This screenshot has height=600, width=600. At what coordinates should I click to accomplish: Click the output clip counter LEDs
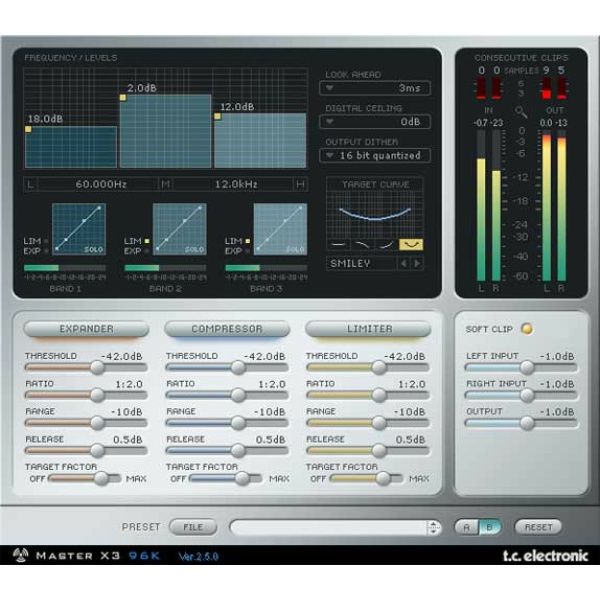click(x=554, y=88)
